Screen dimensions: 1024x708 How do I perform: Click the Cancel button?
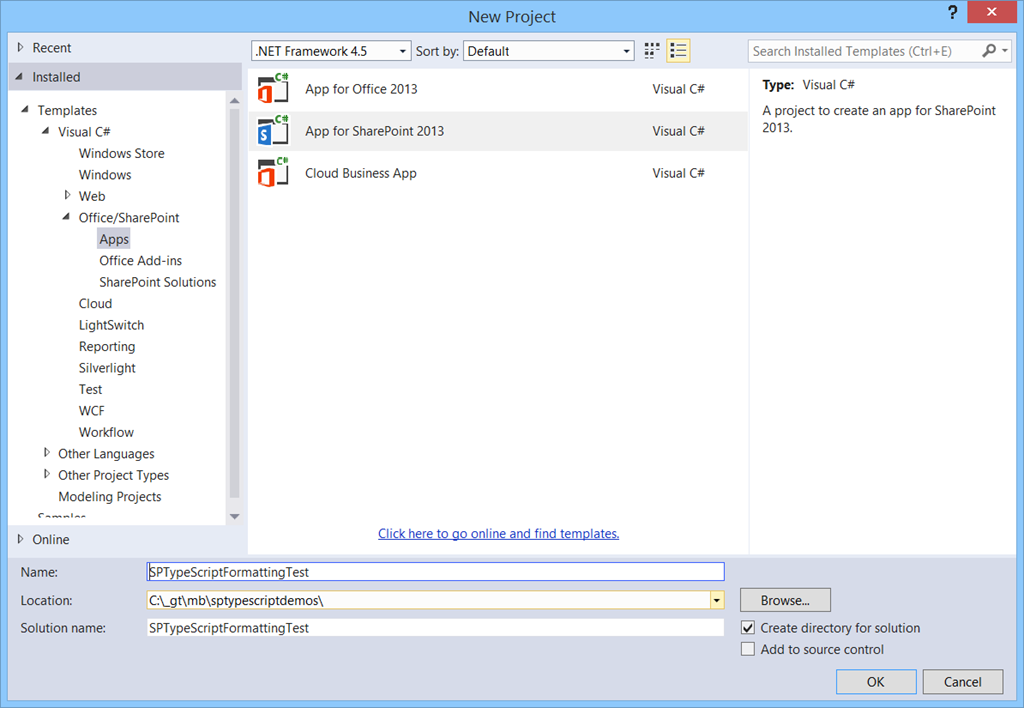point(963,682)
